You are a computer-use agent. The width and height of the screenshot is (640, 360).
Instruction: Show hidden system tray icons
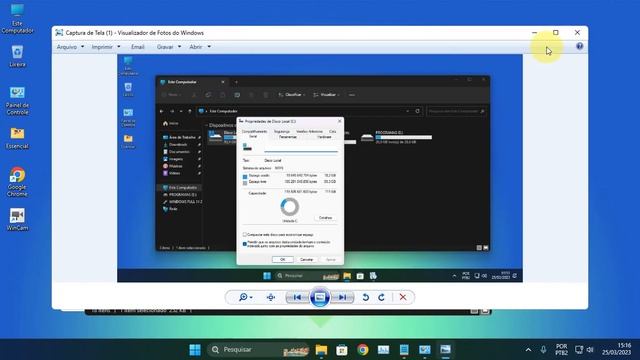tap(528, 350)
